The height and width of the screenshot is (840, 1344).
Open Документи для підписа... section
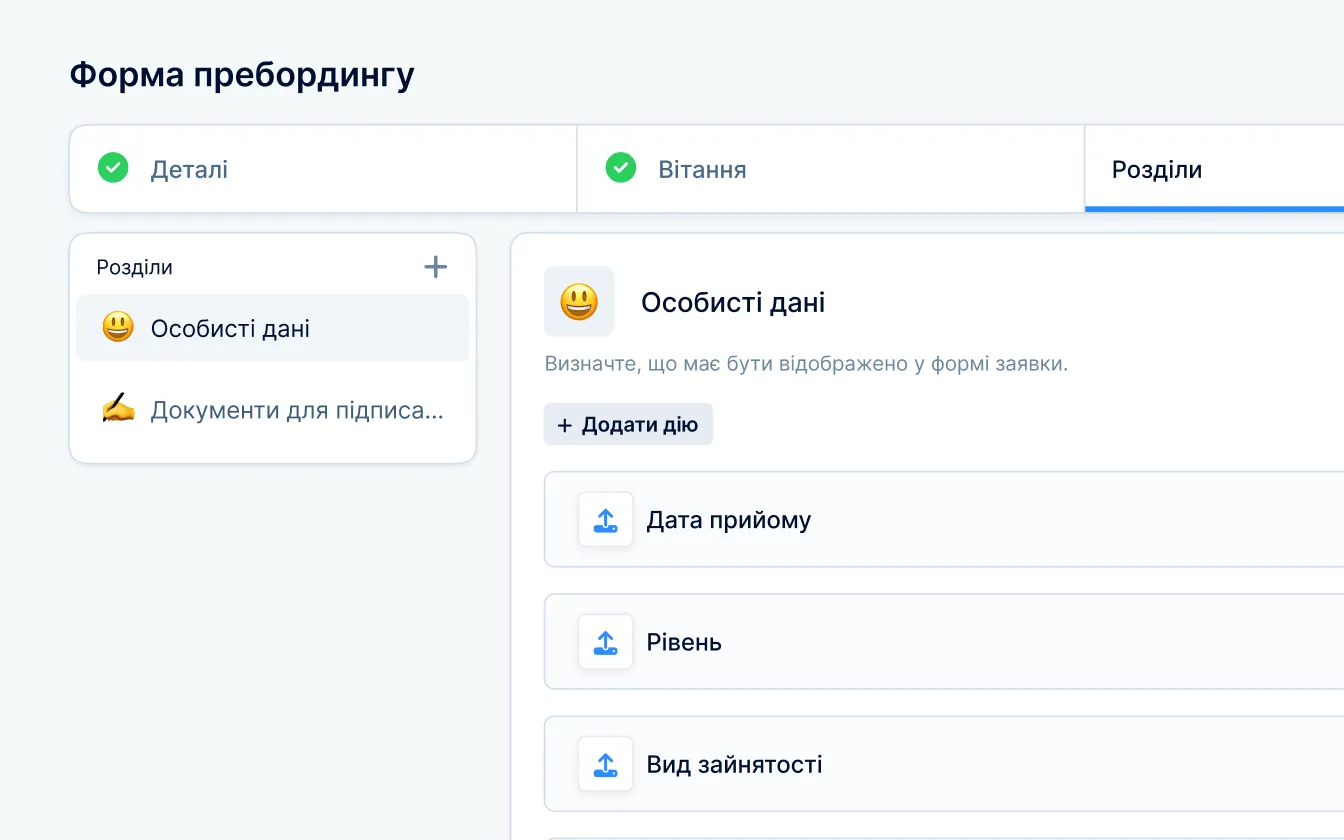click(x=296, y=410)
